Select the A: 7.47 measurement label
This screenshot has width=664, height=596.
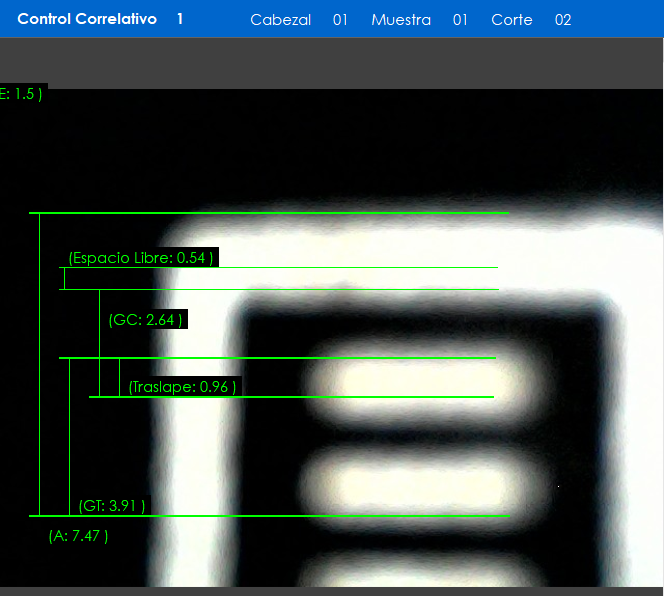point(78,536)
